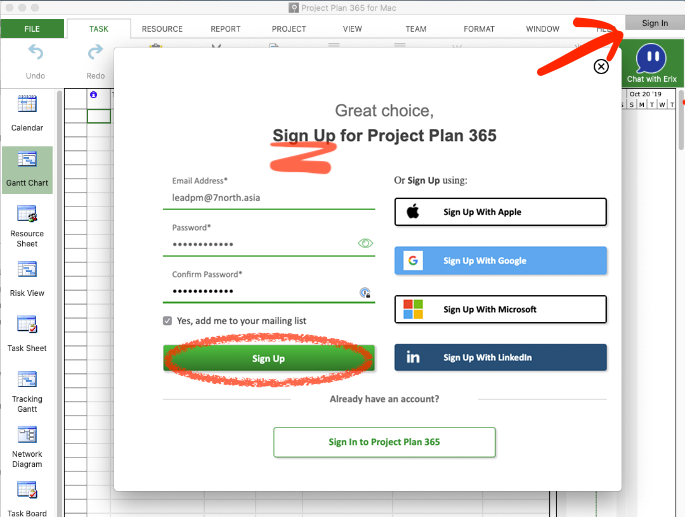This screenshot has height=517, width=685.
Task: Open the VIEW tab
Action: 352,29
